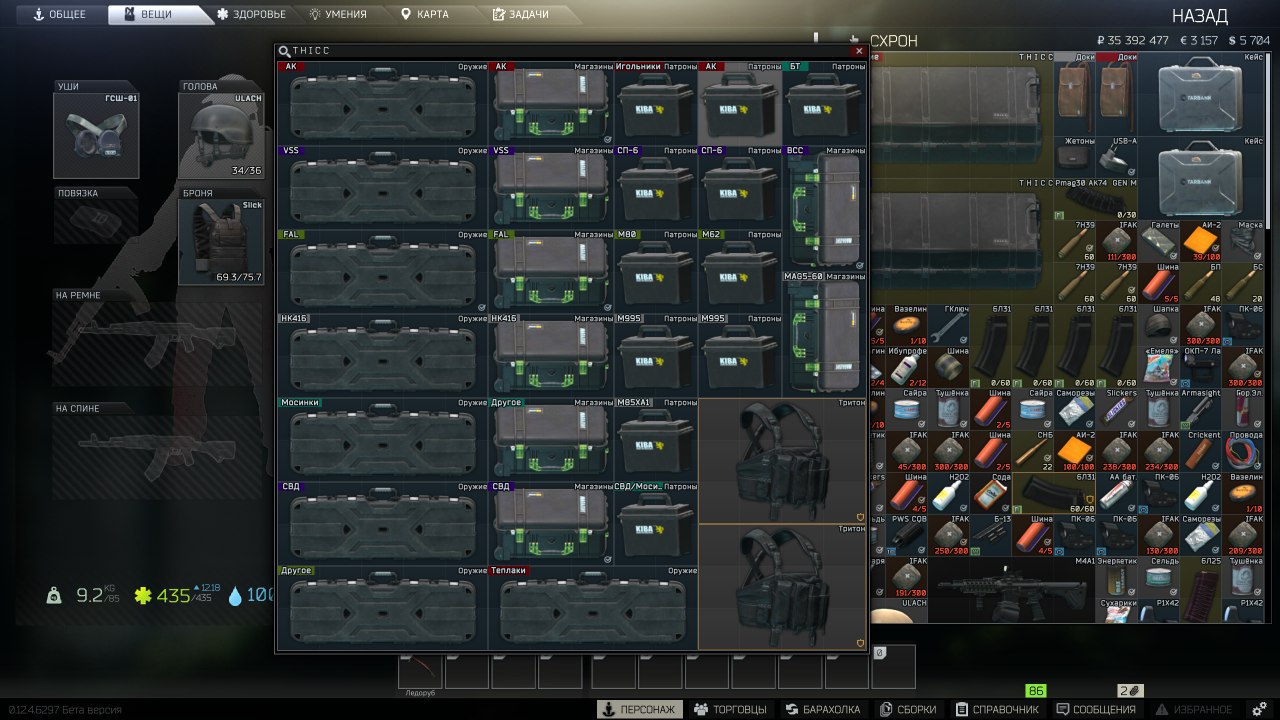
Task: Select the «Емеля» crackers item
Action: 1159,368
